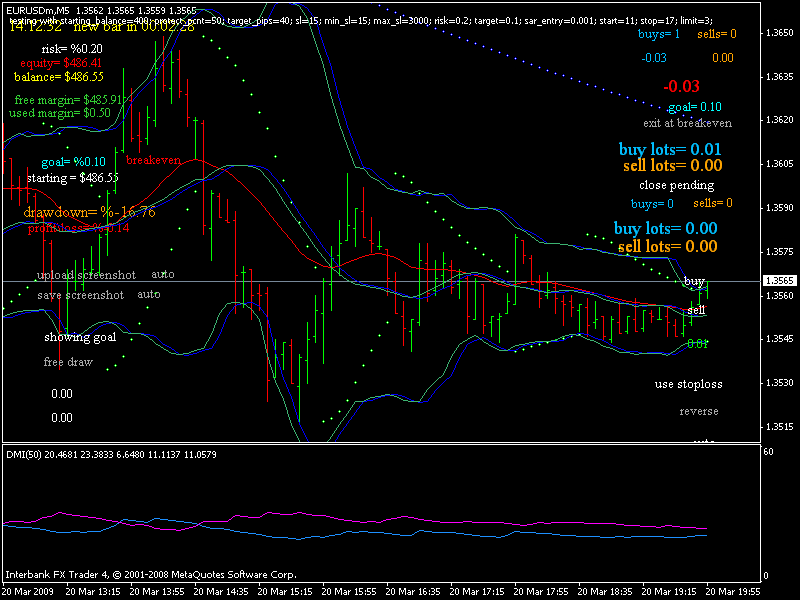Toggle 'exit at breakeven' option
Screen dimensions: 800x600
tap(687, 123)
